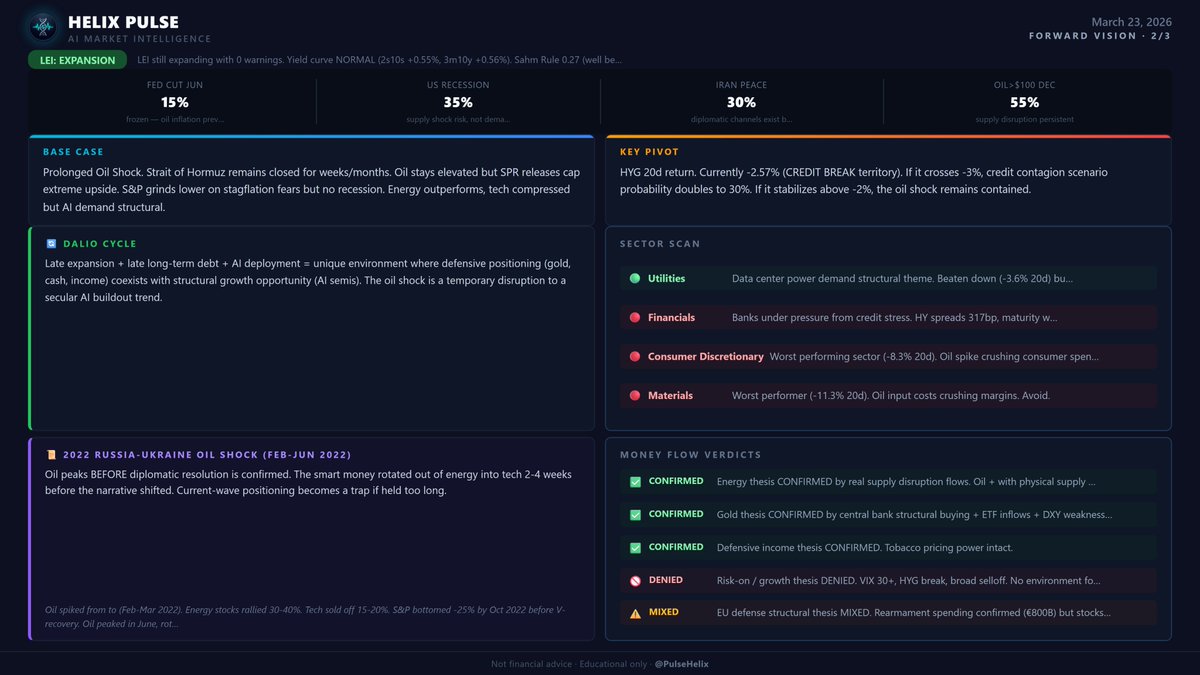Screen dimensions: 1200x675
Task: Click the green dot next to Utilities
Action: click(x=634, y=278)
